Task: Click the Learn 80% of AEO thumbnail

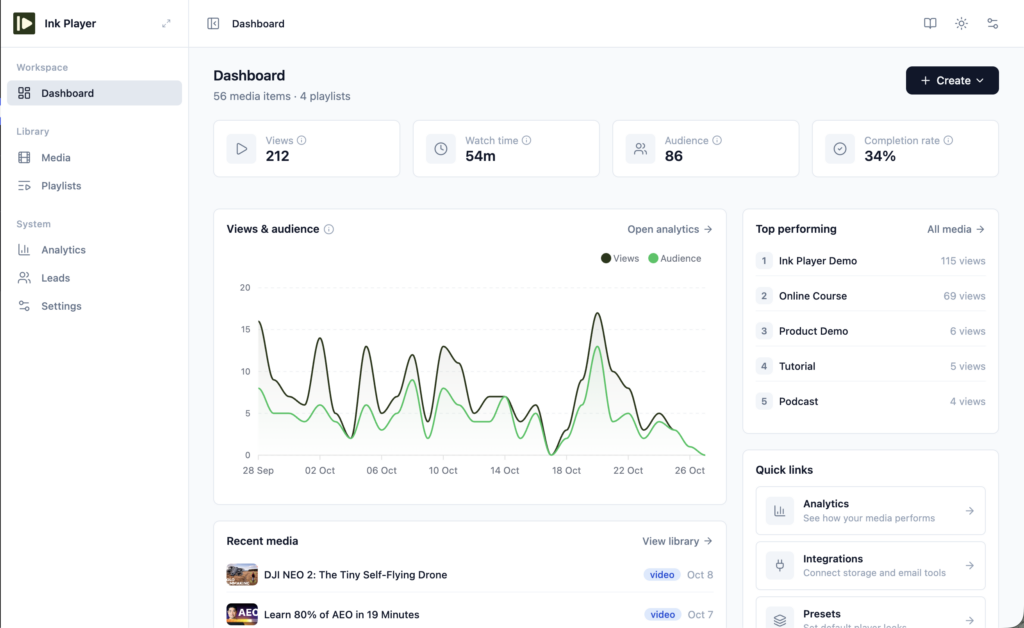Action: tap(242, 614)
